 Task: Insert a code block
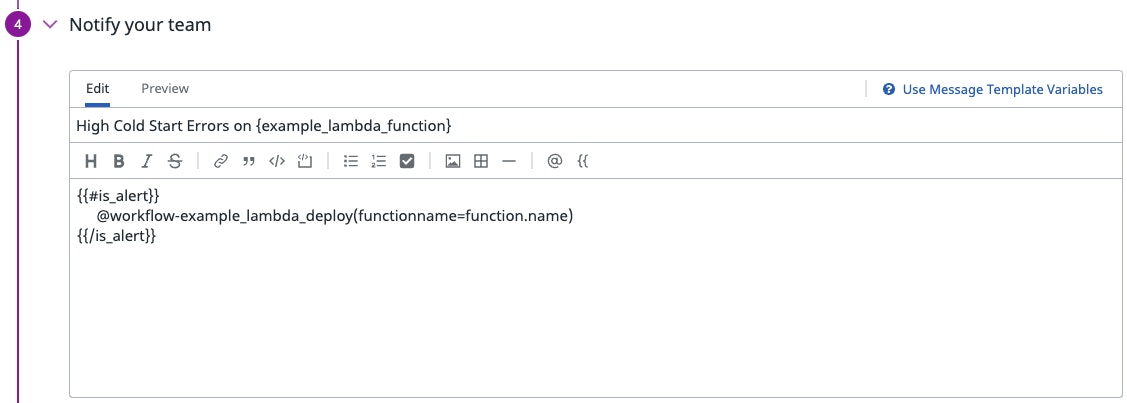(x=306, y=161)
